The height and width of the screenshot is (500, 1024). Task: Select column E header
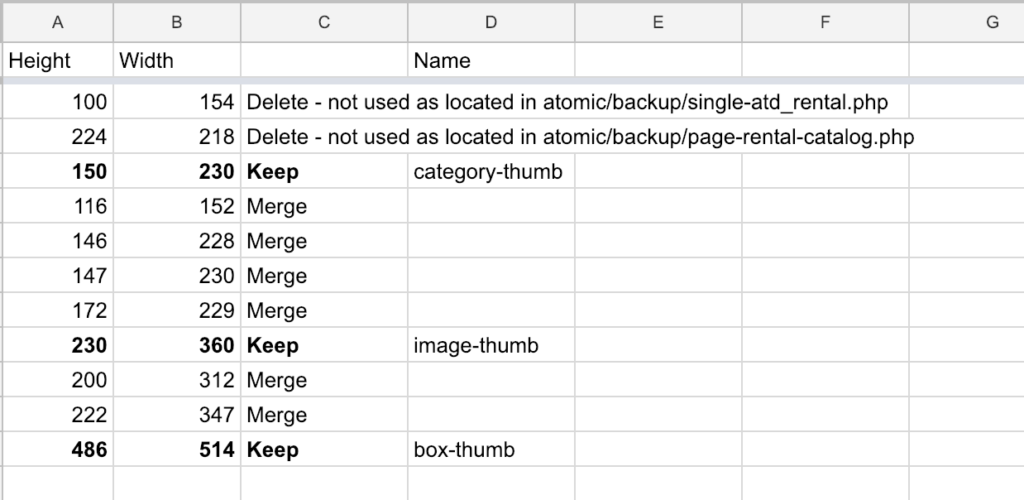[x=658, y=22]
